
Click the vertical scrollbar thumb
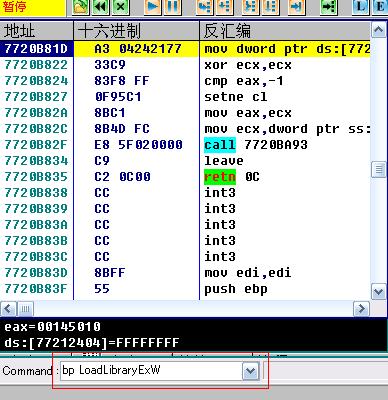pyautogui.click(x=379, y=169)
